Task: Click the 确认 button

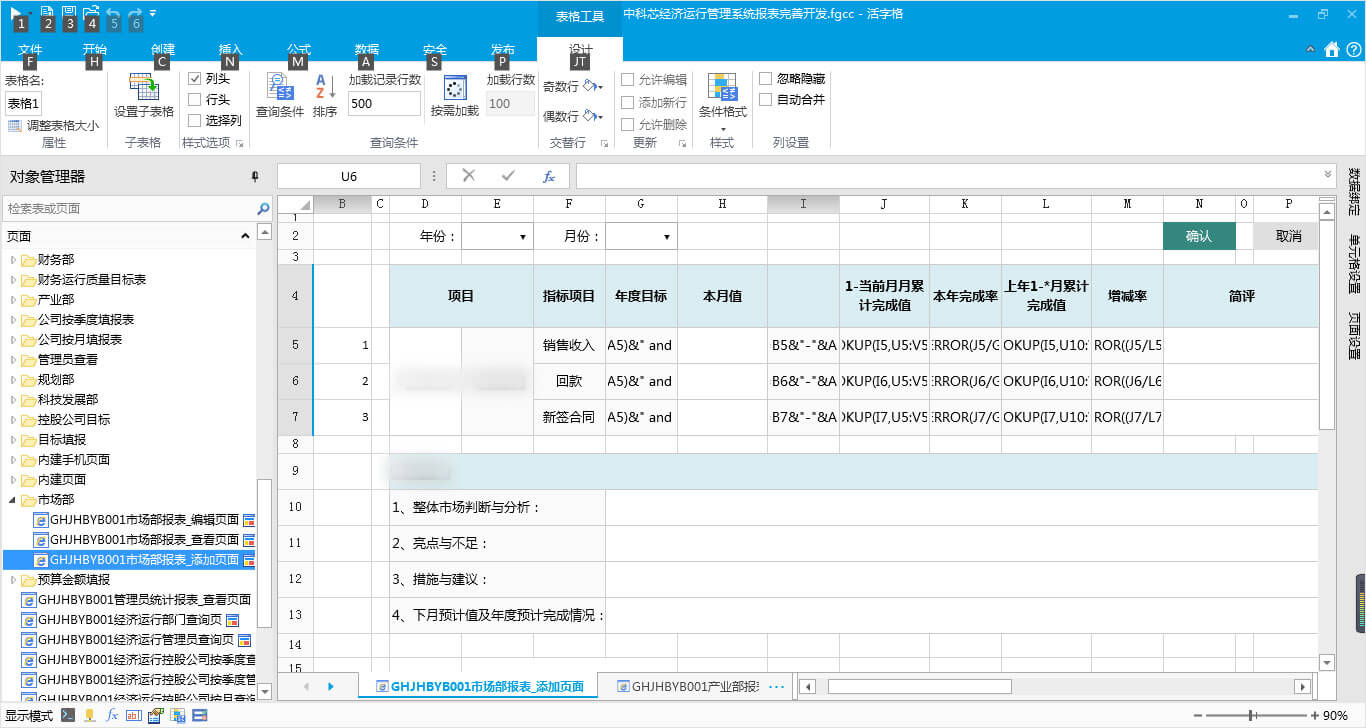Action: pos(1199,236)
